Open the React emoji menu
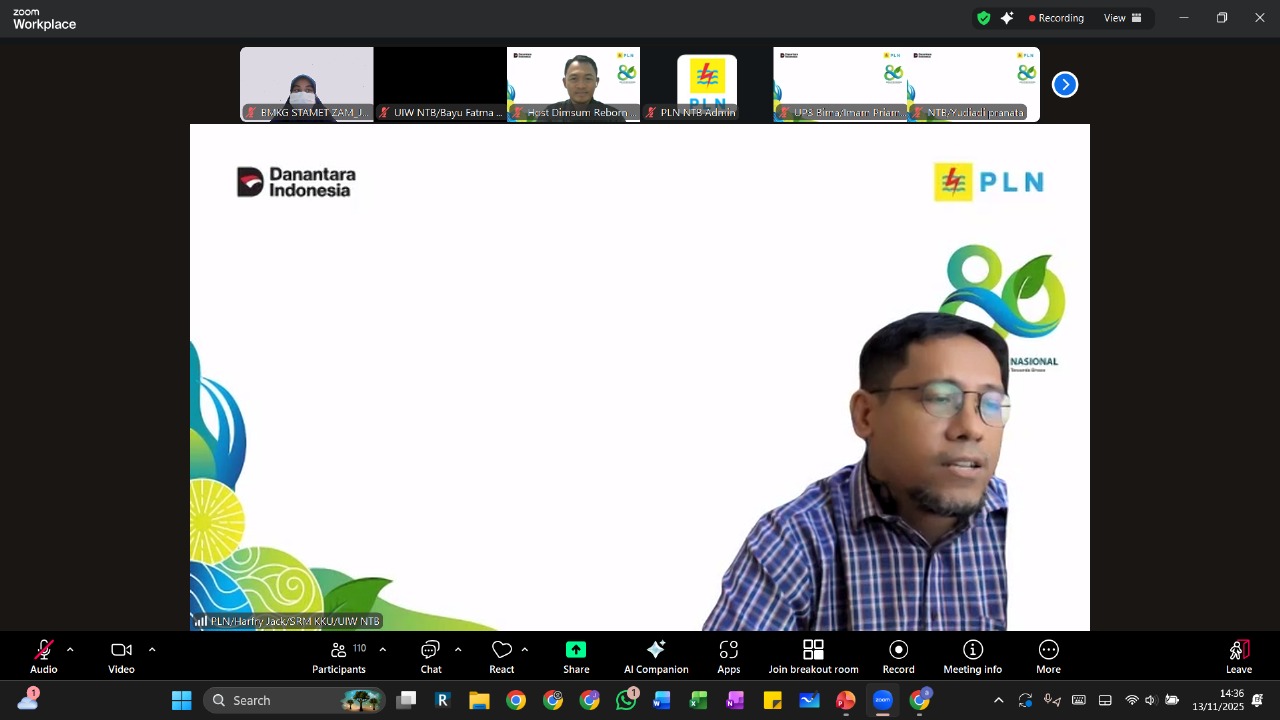Screen dimensions: 1280x720 (502, 656)
